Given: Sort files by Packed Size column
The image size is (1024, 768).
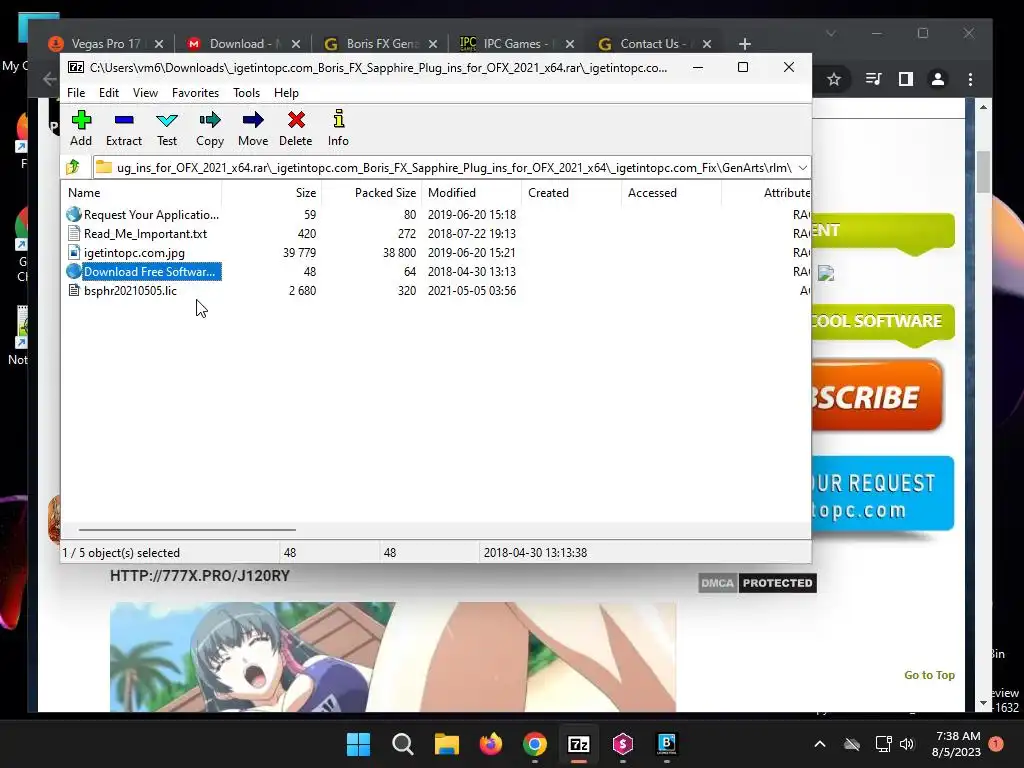Looking at the screenshot, I should pos(371,193).
